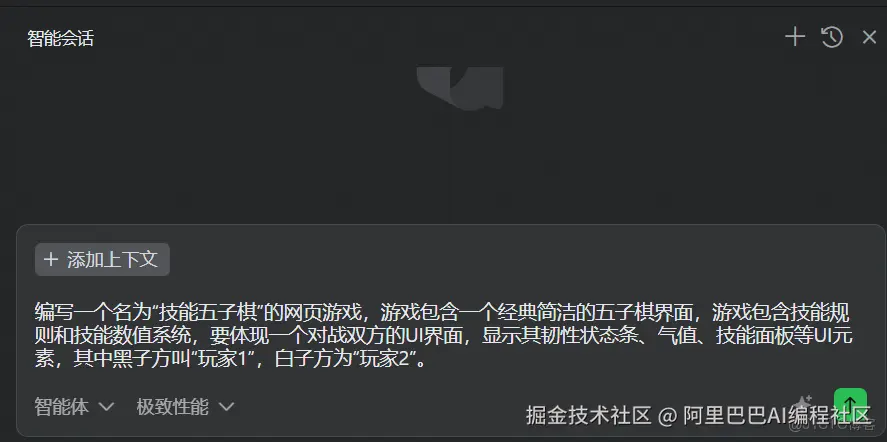
Task: Close the 智能会话 panel with X
Action: 869,38
